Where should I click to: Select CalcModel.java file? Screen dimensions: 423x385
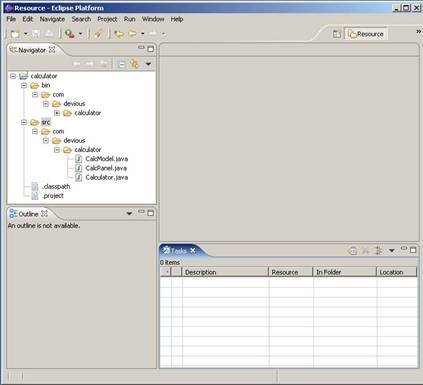pyautogui.click(x=107, y=159)
